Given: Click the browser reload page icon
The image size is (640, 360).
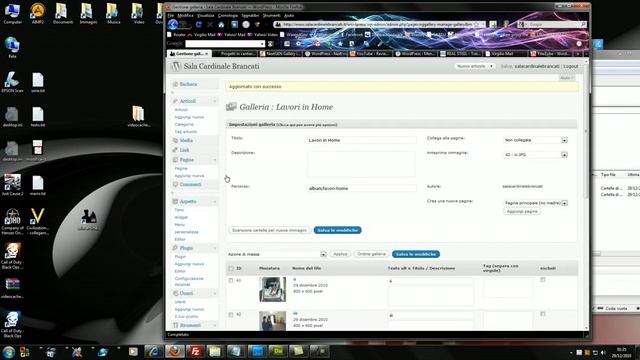Looking at the screenshot, I should tap(198, 24).
